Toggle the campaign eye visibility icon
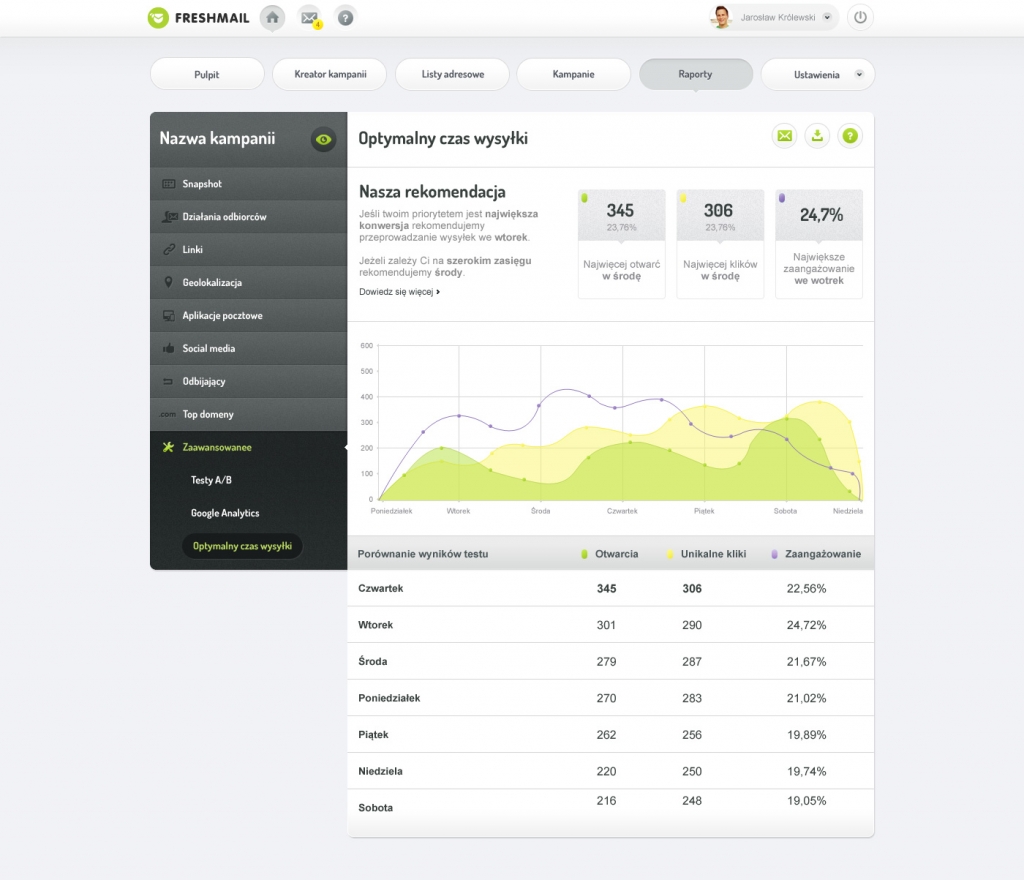 click(x=323, y=140)
